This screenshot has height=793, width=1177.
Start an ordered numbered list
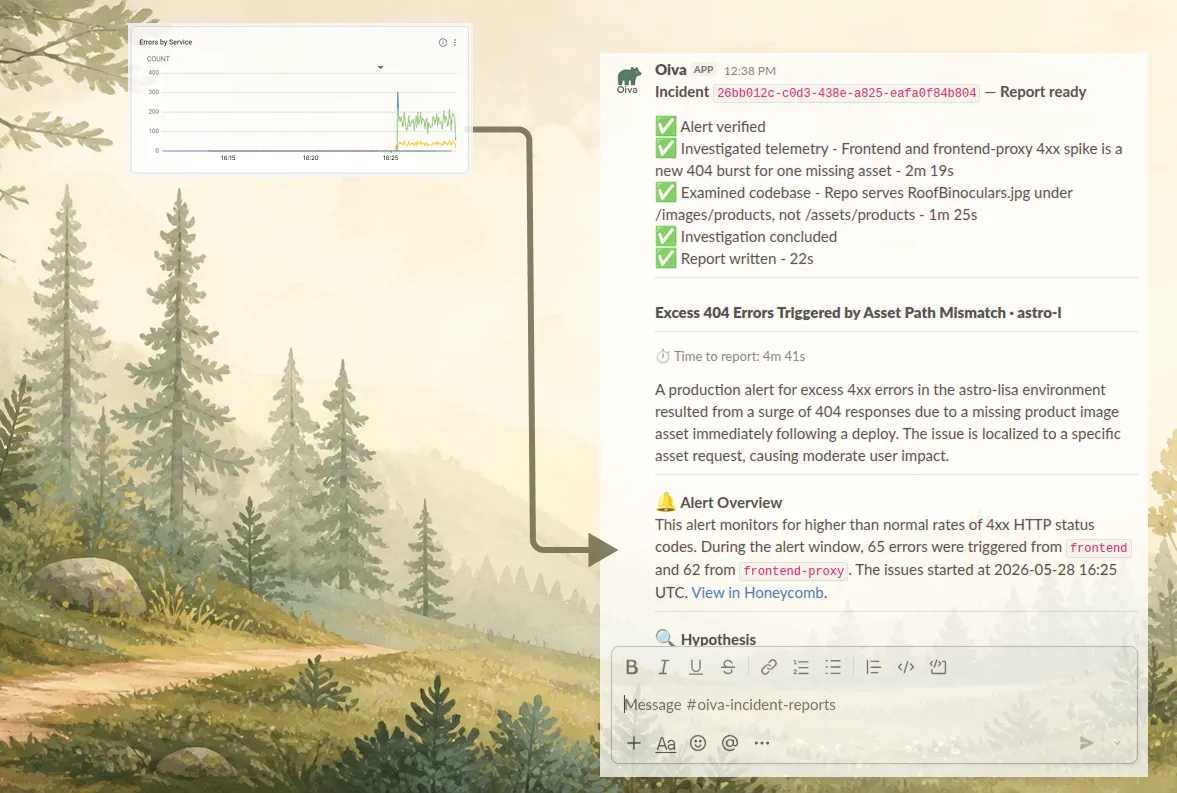[x=801, y=667]
